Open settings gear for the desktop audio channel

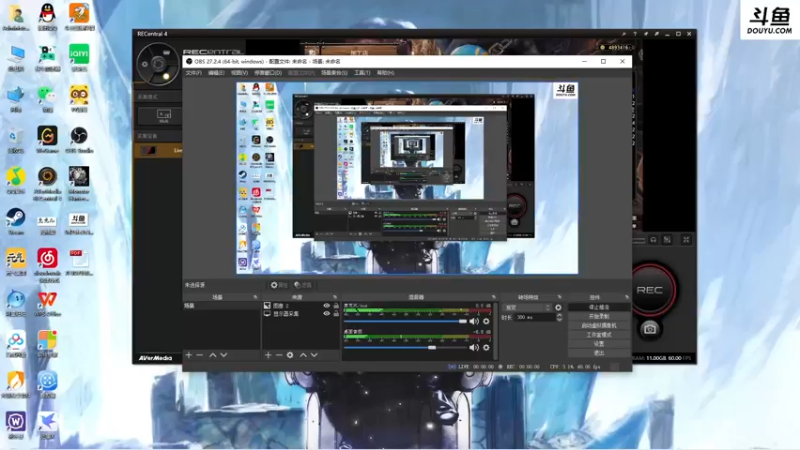coord(486,347)
